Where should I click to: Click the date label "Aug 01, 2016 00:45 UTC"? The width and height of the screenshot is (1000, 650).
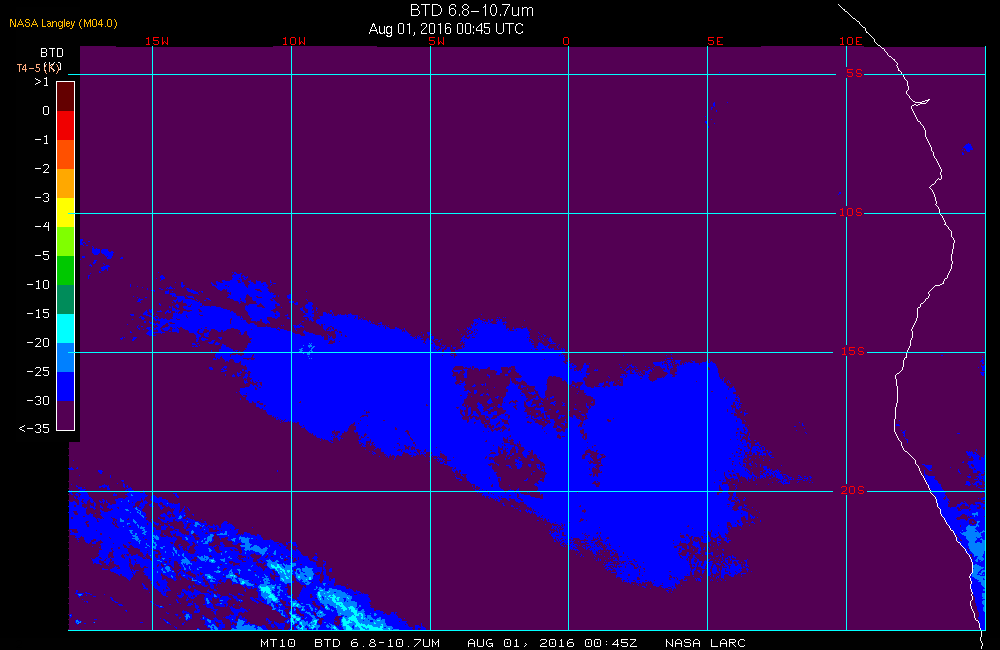(x=446, y=29)
